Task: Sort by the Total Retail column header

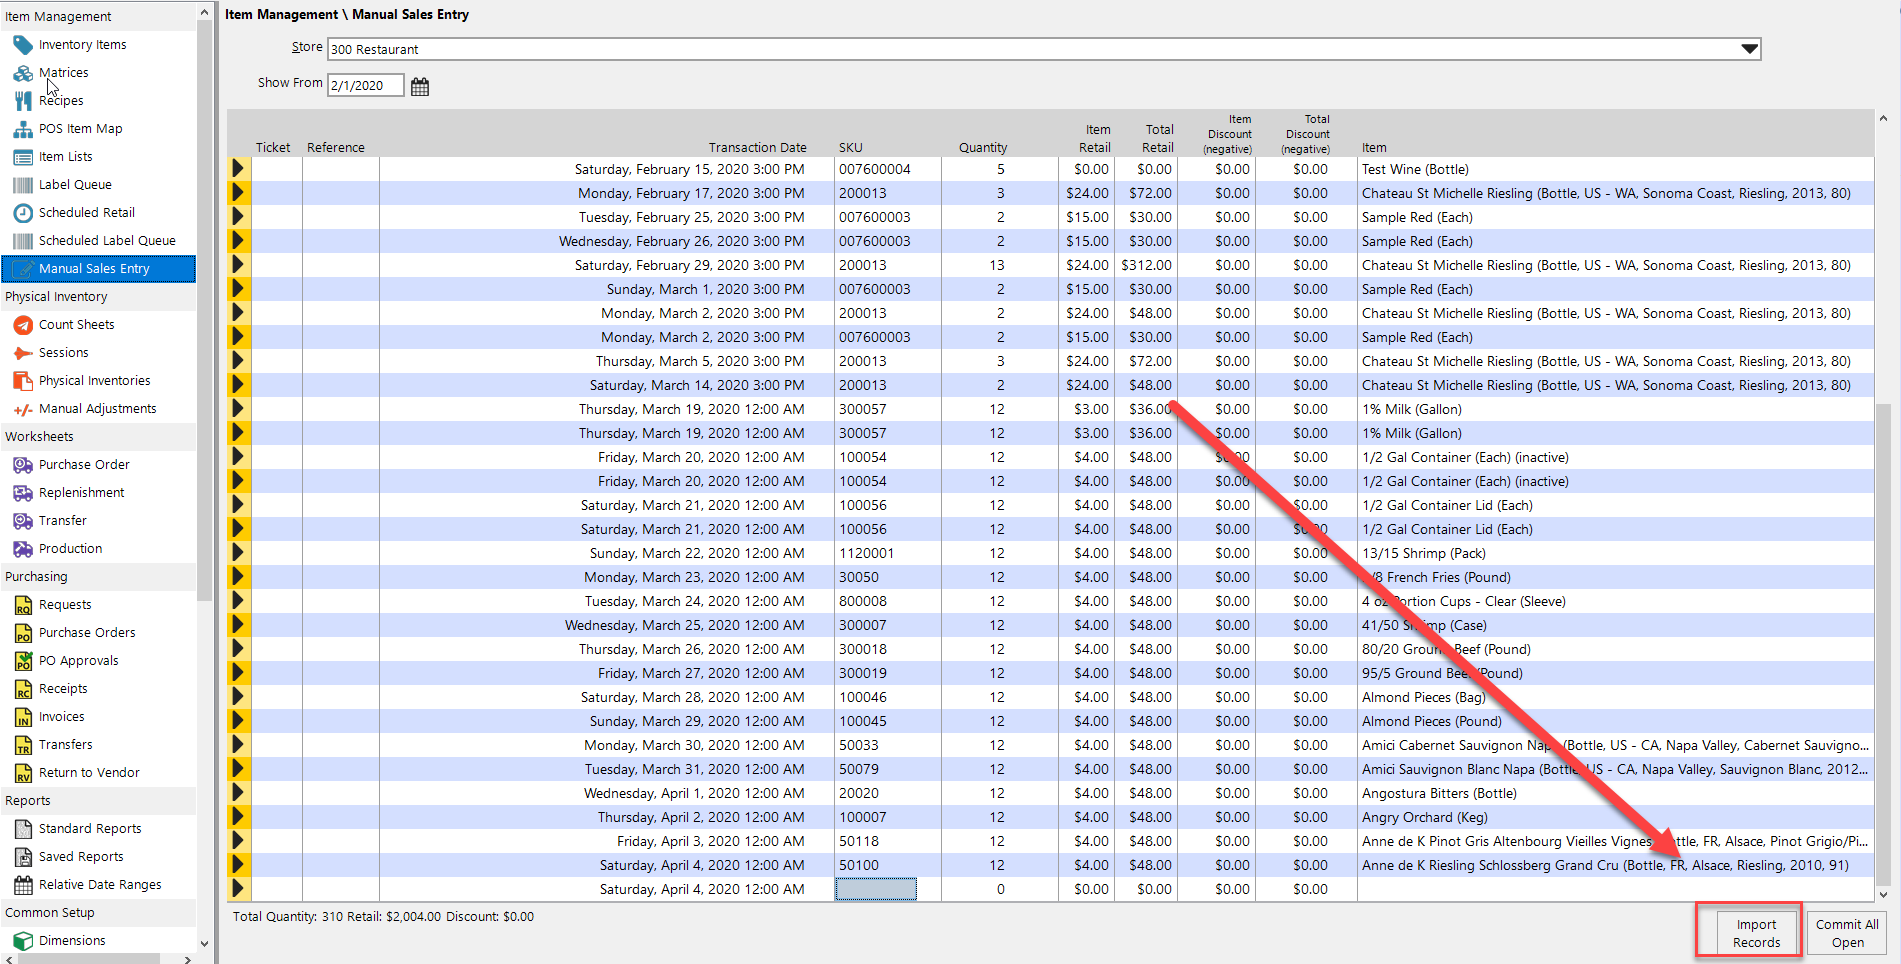Action: coord(1159,138)
